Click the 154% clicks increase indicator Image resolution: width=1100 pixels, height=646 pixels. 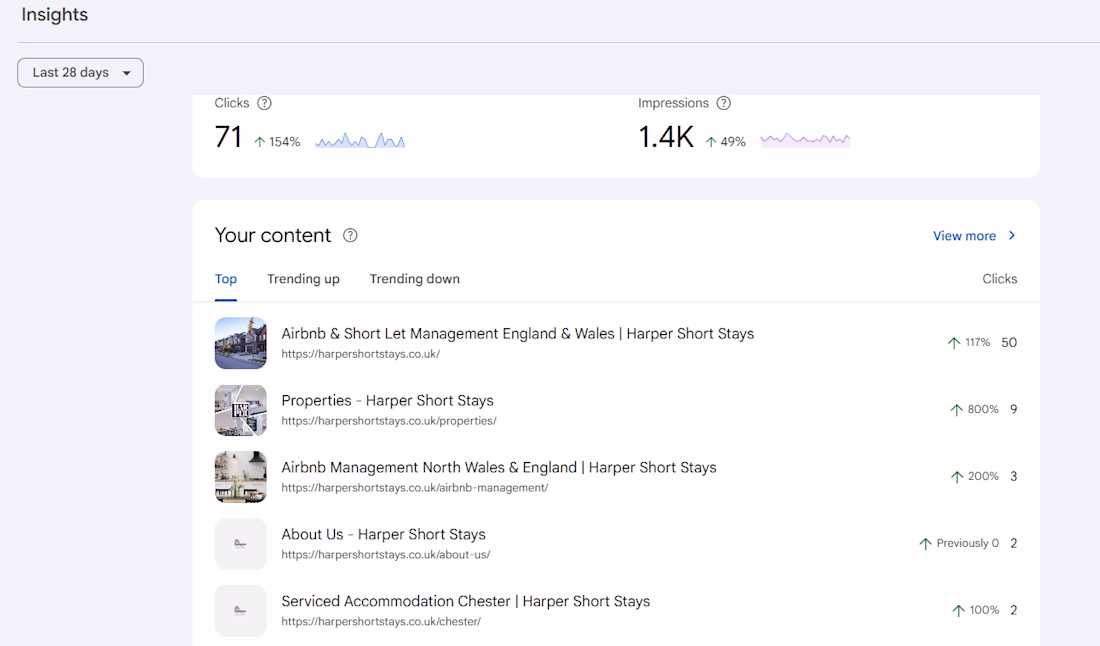[x=277, y=142]
